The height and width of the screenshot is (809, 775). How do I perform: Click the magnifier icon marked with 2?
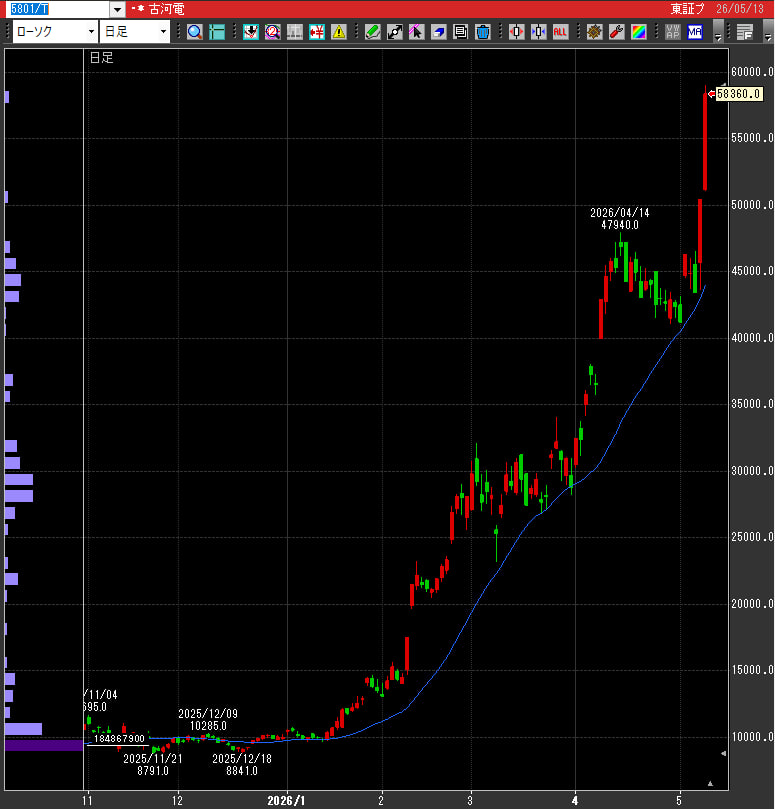coord(272,32)
